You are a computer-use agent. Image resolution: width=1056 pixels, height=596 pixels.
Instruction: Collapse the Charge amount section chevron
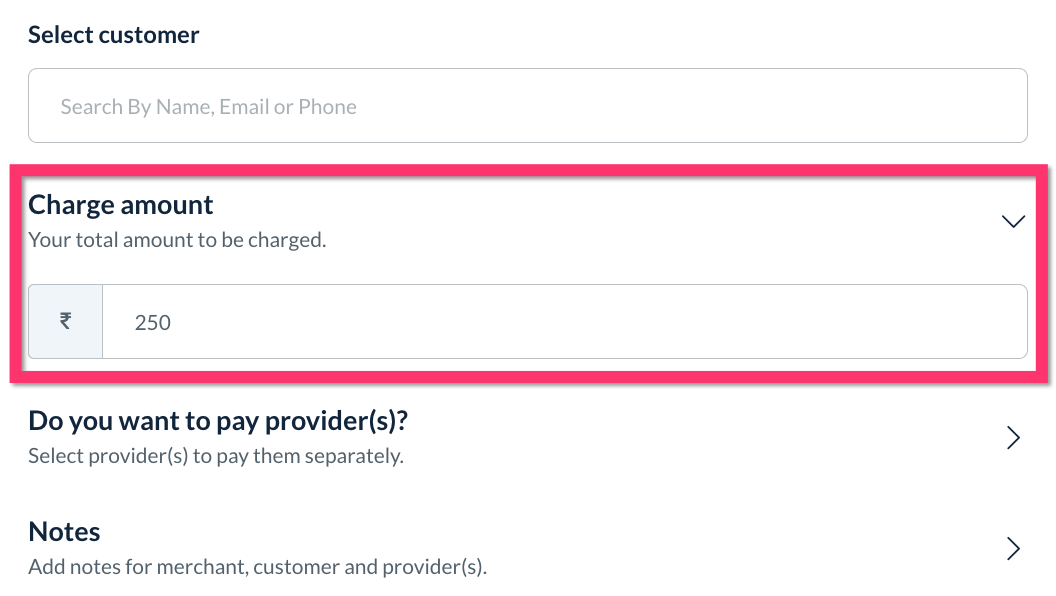(x=1013, y=222)
